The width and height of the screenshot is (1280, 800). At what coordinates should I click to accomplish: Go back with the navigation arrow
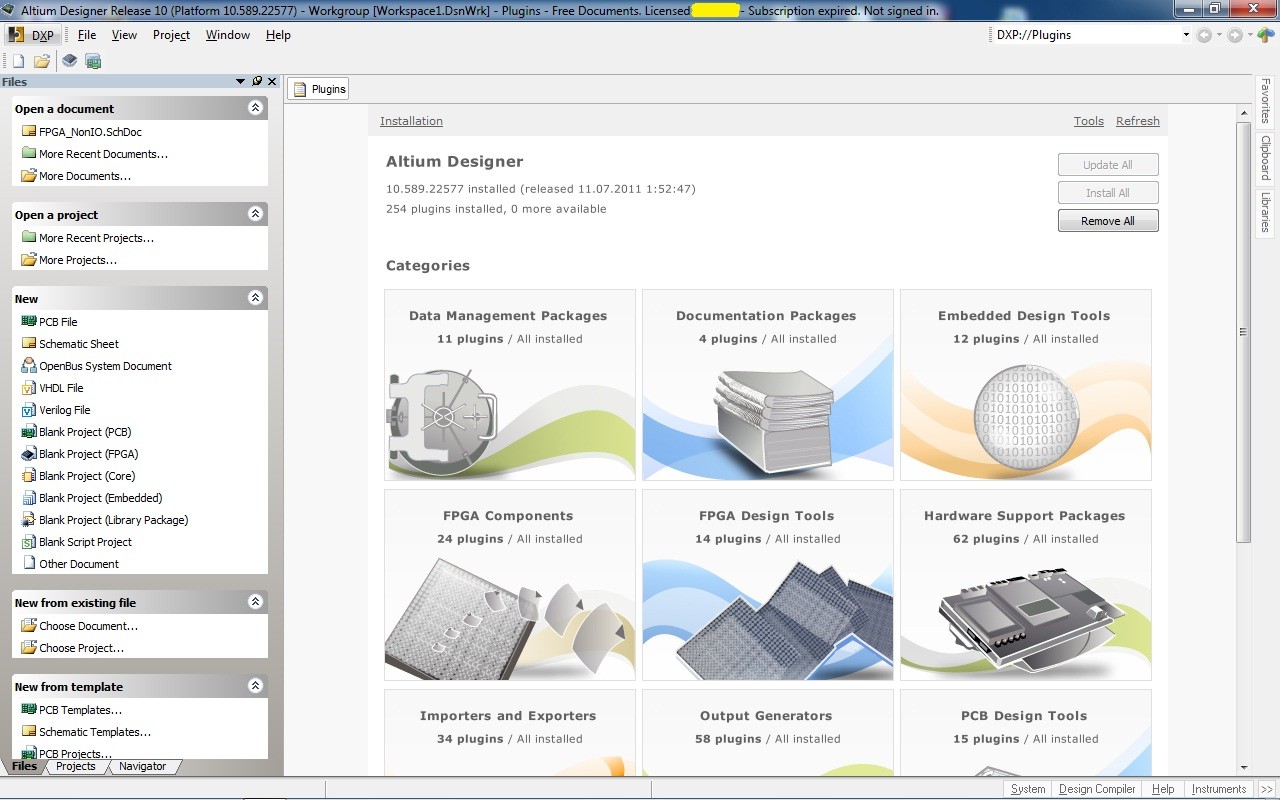[1204, 35]
